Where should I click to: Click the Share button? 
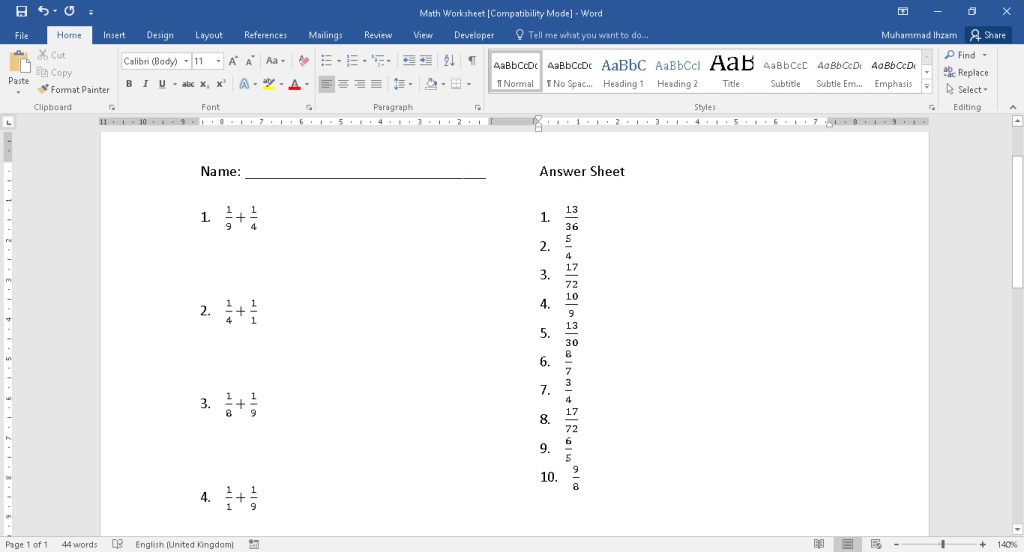(x=988, y=35)
